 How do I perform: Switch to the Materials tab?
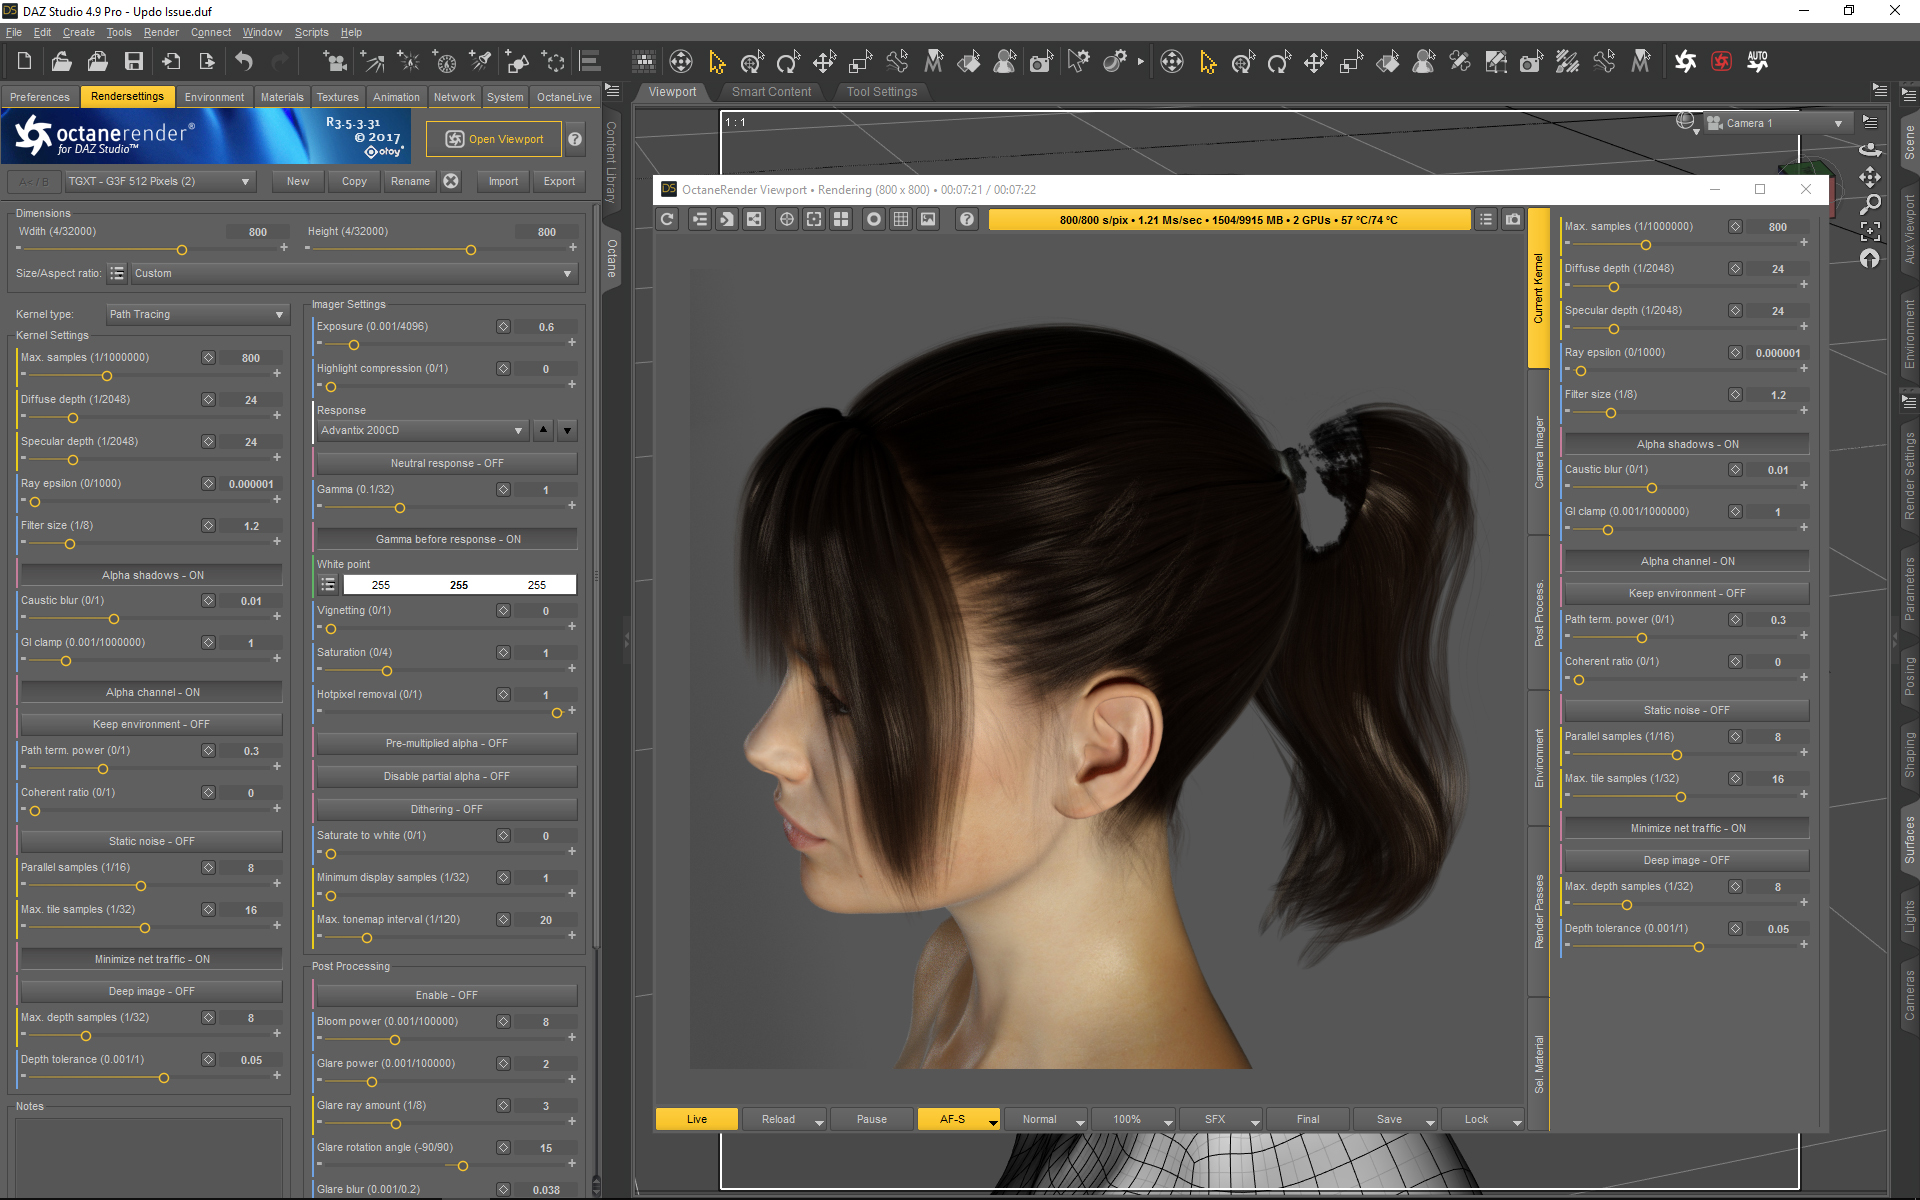coord(281,97)
